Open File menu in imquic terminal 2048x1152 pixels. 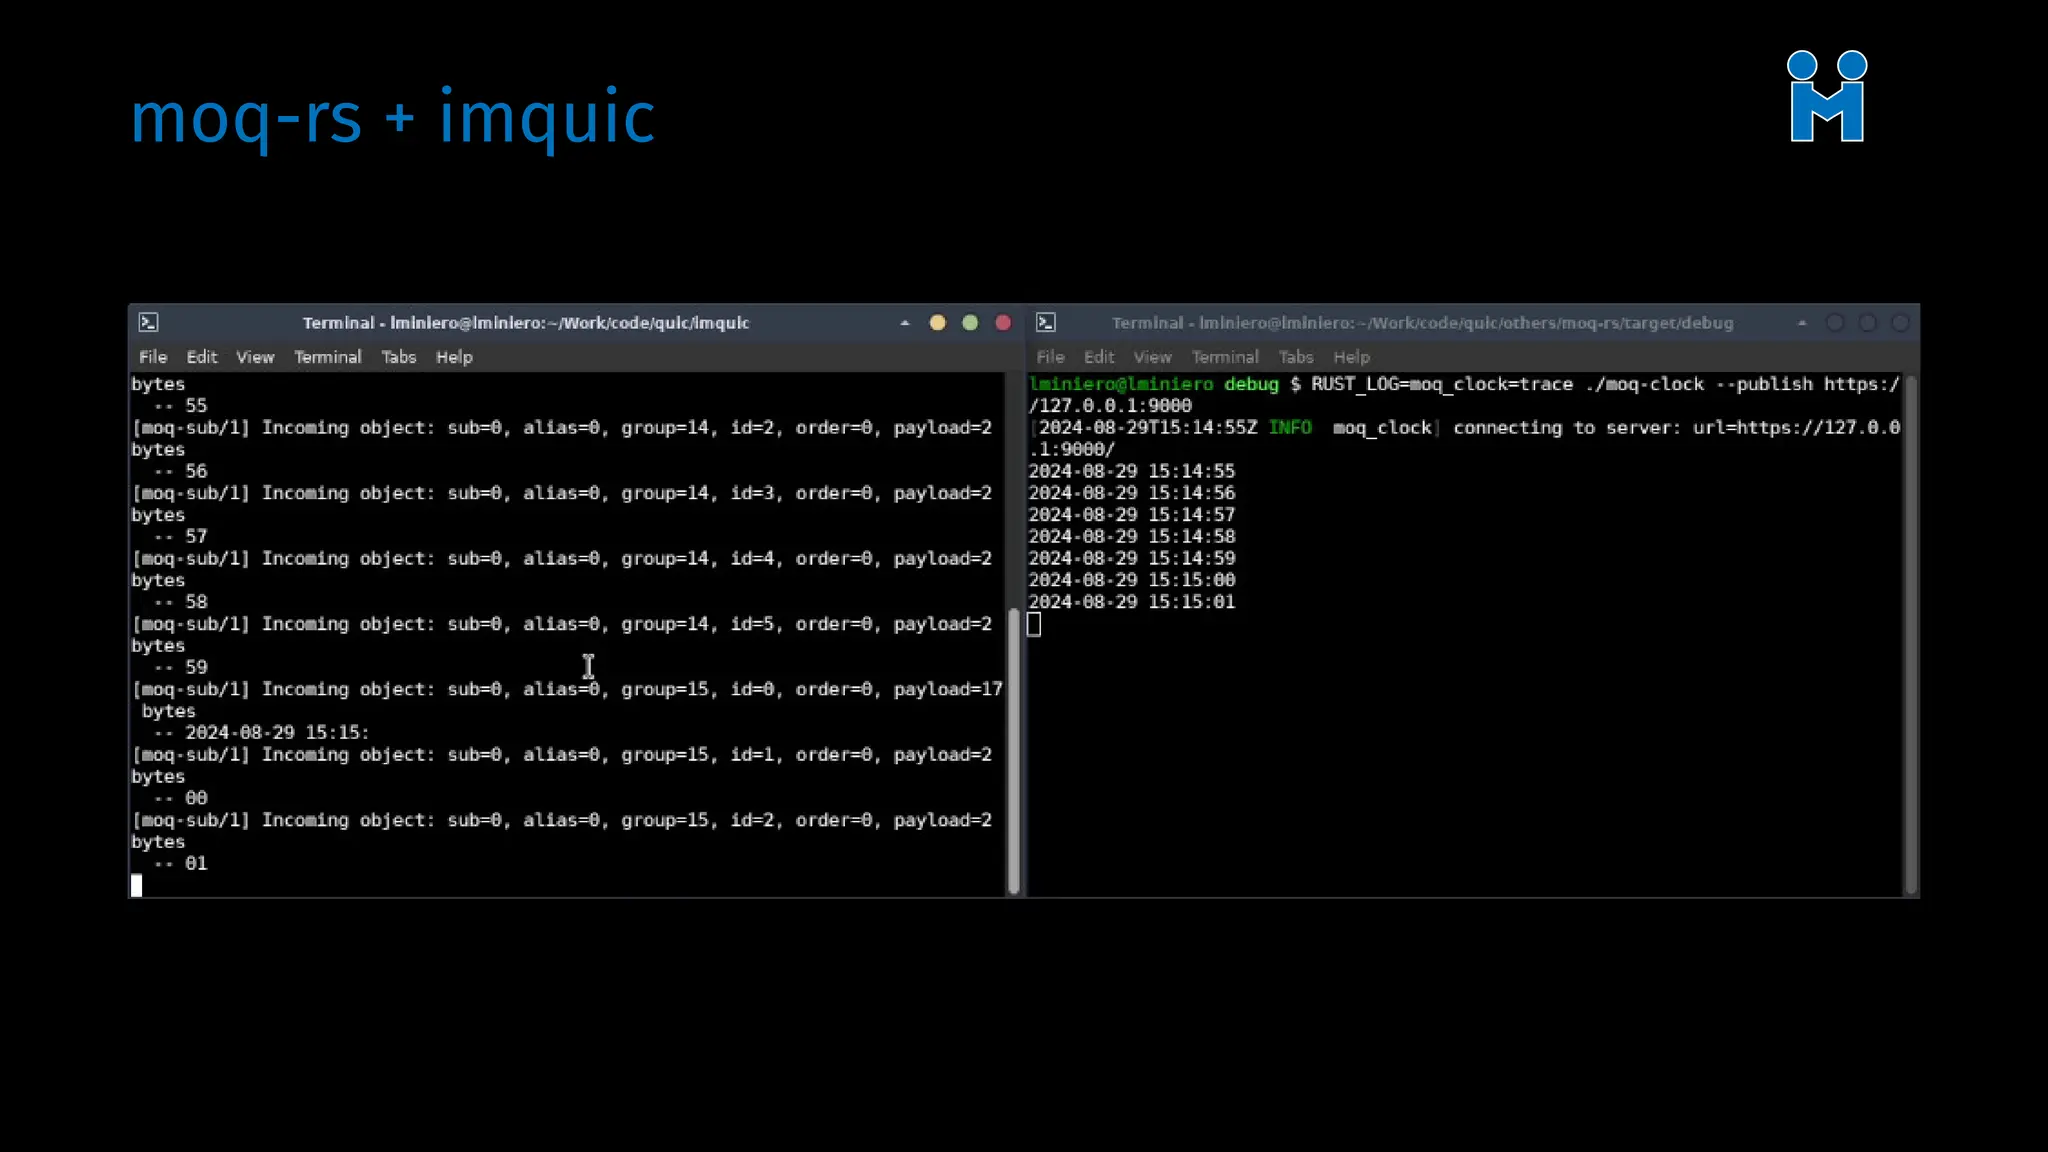pos(153,357)
